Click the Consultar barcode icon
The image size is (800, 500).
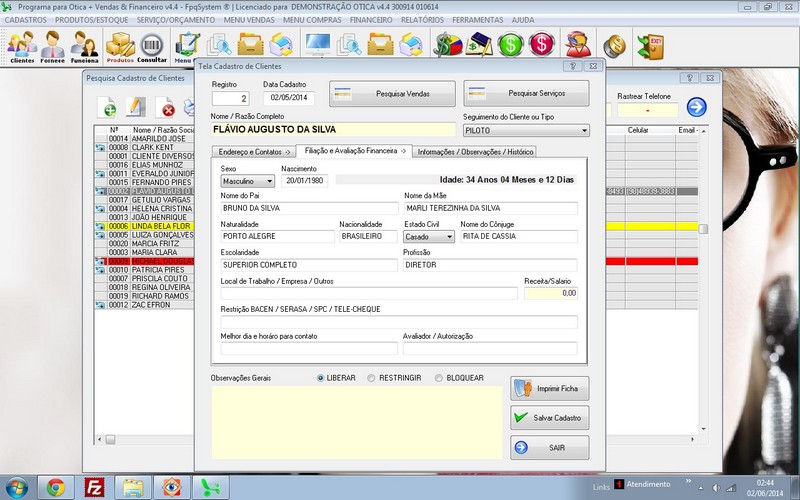[x=152, y=45]
